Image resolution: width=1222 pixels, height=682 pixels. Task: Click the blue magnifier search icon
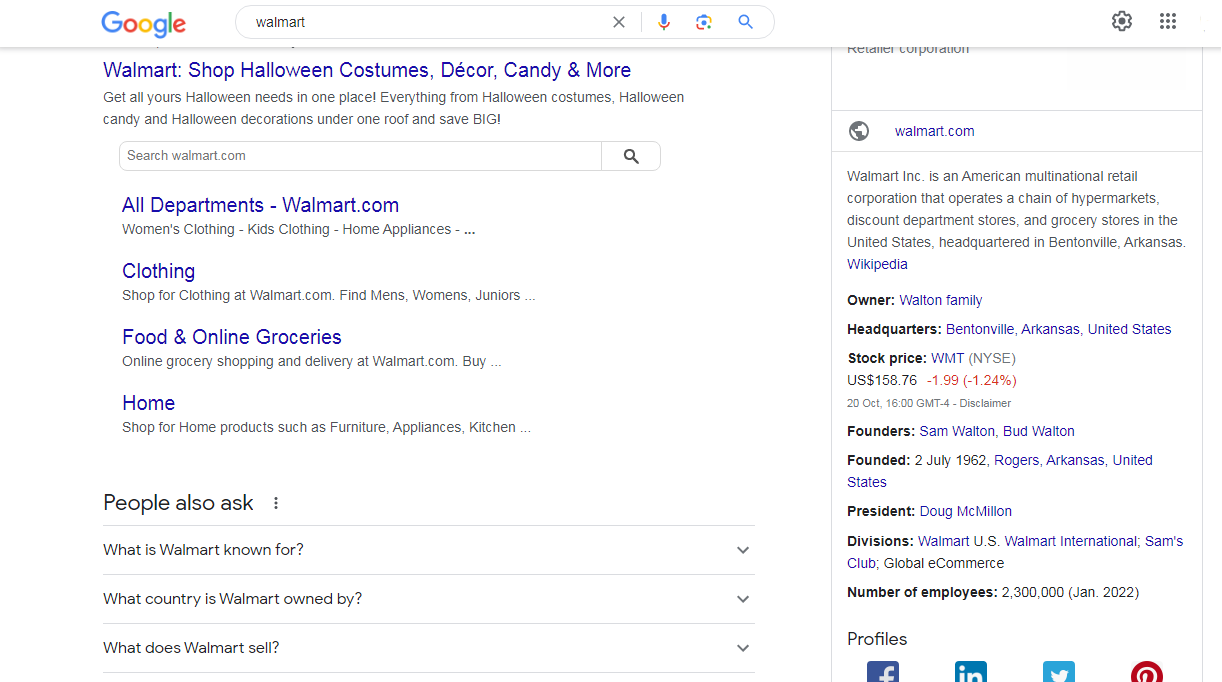coord(745,22)
